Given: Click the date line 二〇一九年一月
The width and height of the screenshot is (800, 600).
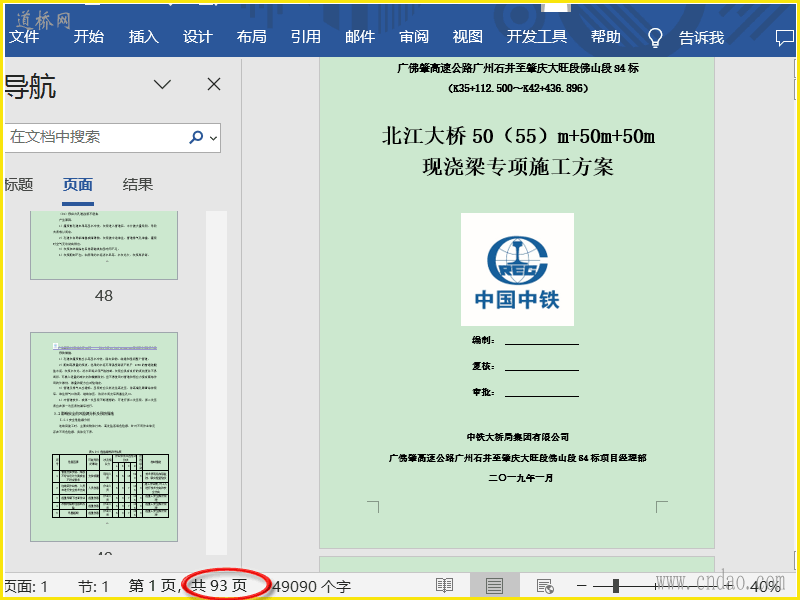Looking at the screenshot, I should coord(520,478).
